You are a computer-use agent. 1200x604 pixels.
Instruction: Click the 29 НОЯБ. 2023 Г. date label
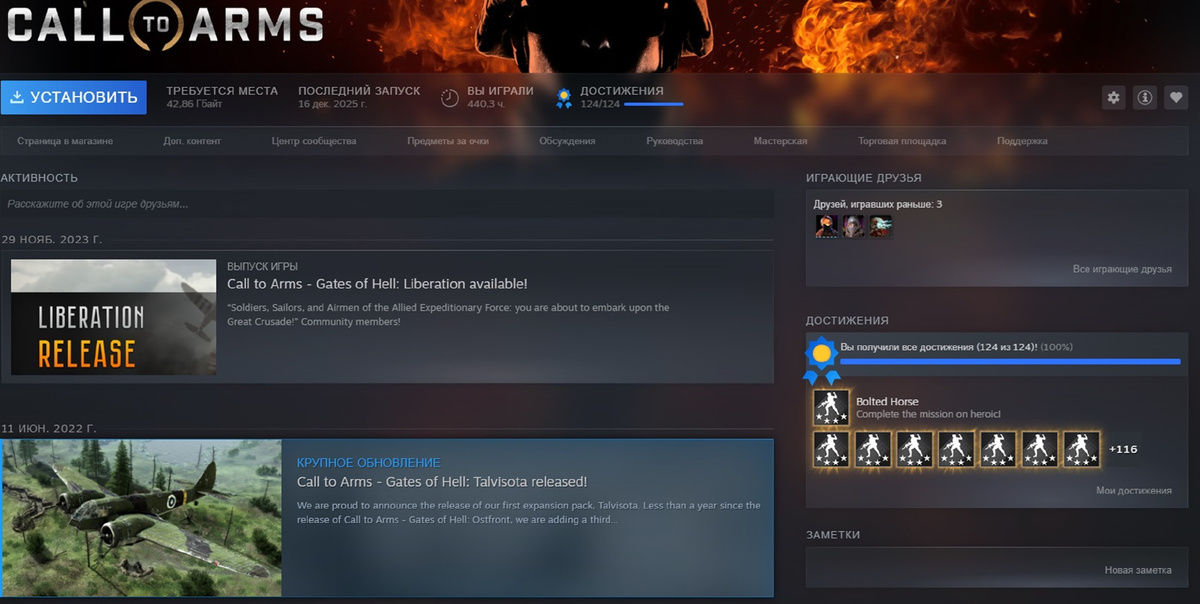52,240
